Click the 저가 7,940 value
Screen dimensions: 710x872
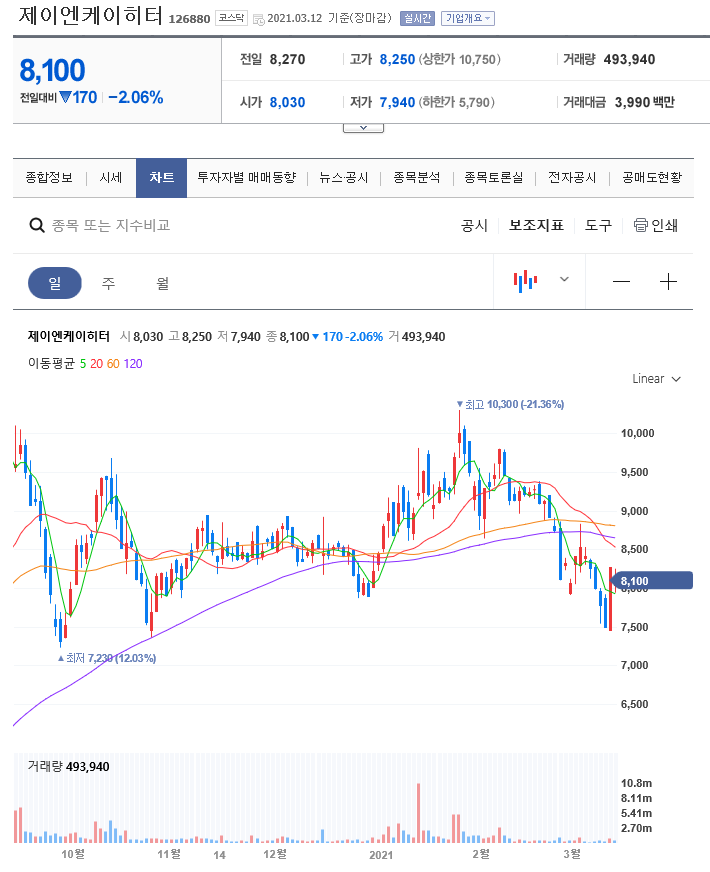point(397,102)
